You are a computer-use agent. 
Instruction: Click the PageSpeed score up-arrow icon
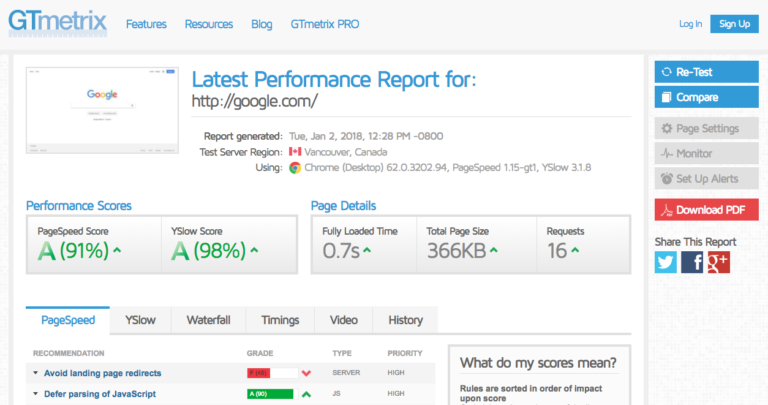click(x=118, y=251)
